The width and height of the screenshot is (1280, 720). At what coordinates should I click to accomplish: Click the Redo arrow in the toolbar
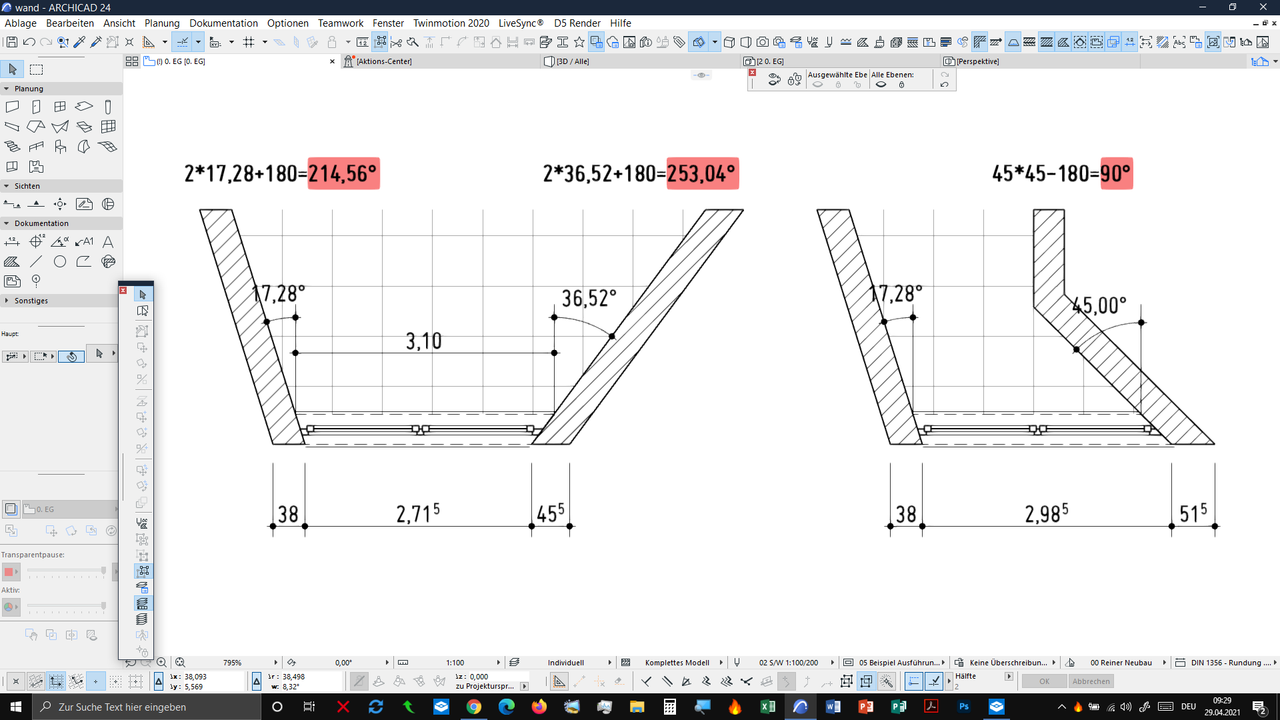45,42
